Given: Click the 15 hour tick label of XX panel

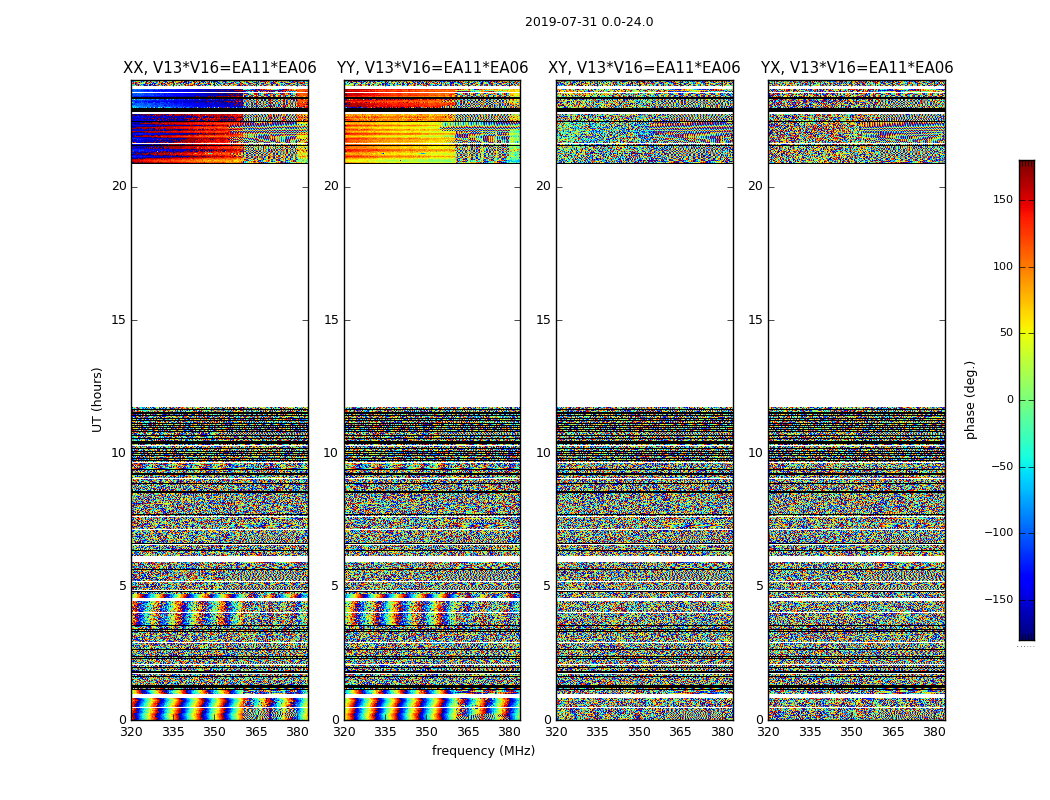Looking at the screenshot, I should 119,320.
